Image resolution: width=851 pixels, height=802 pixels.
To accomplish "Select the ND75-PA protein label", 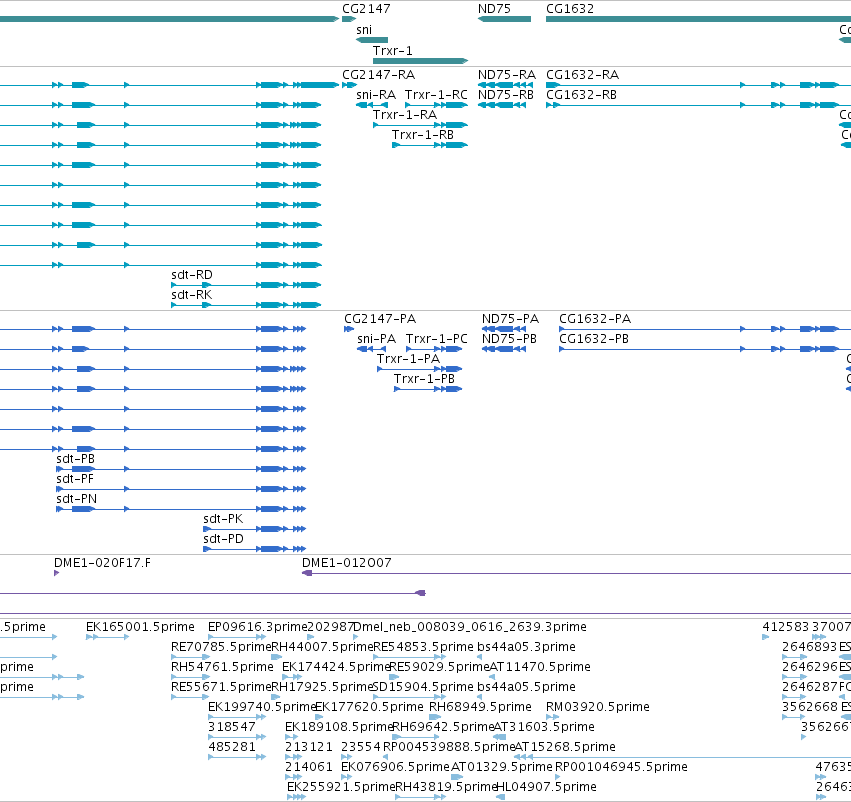I will coord(510,319).
